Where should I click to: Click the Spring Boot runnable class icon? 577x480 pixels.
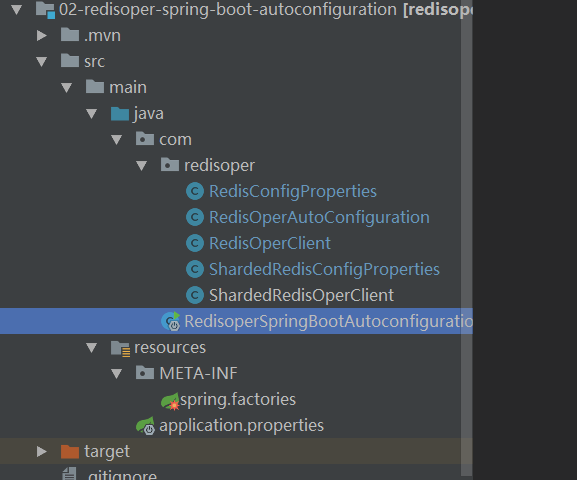(x=171, y=321)
